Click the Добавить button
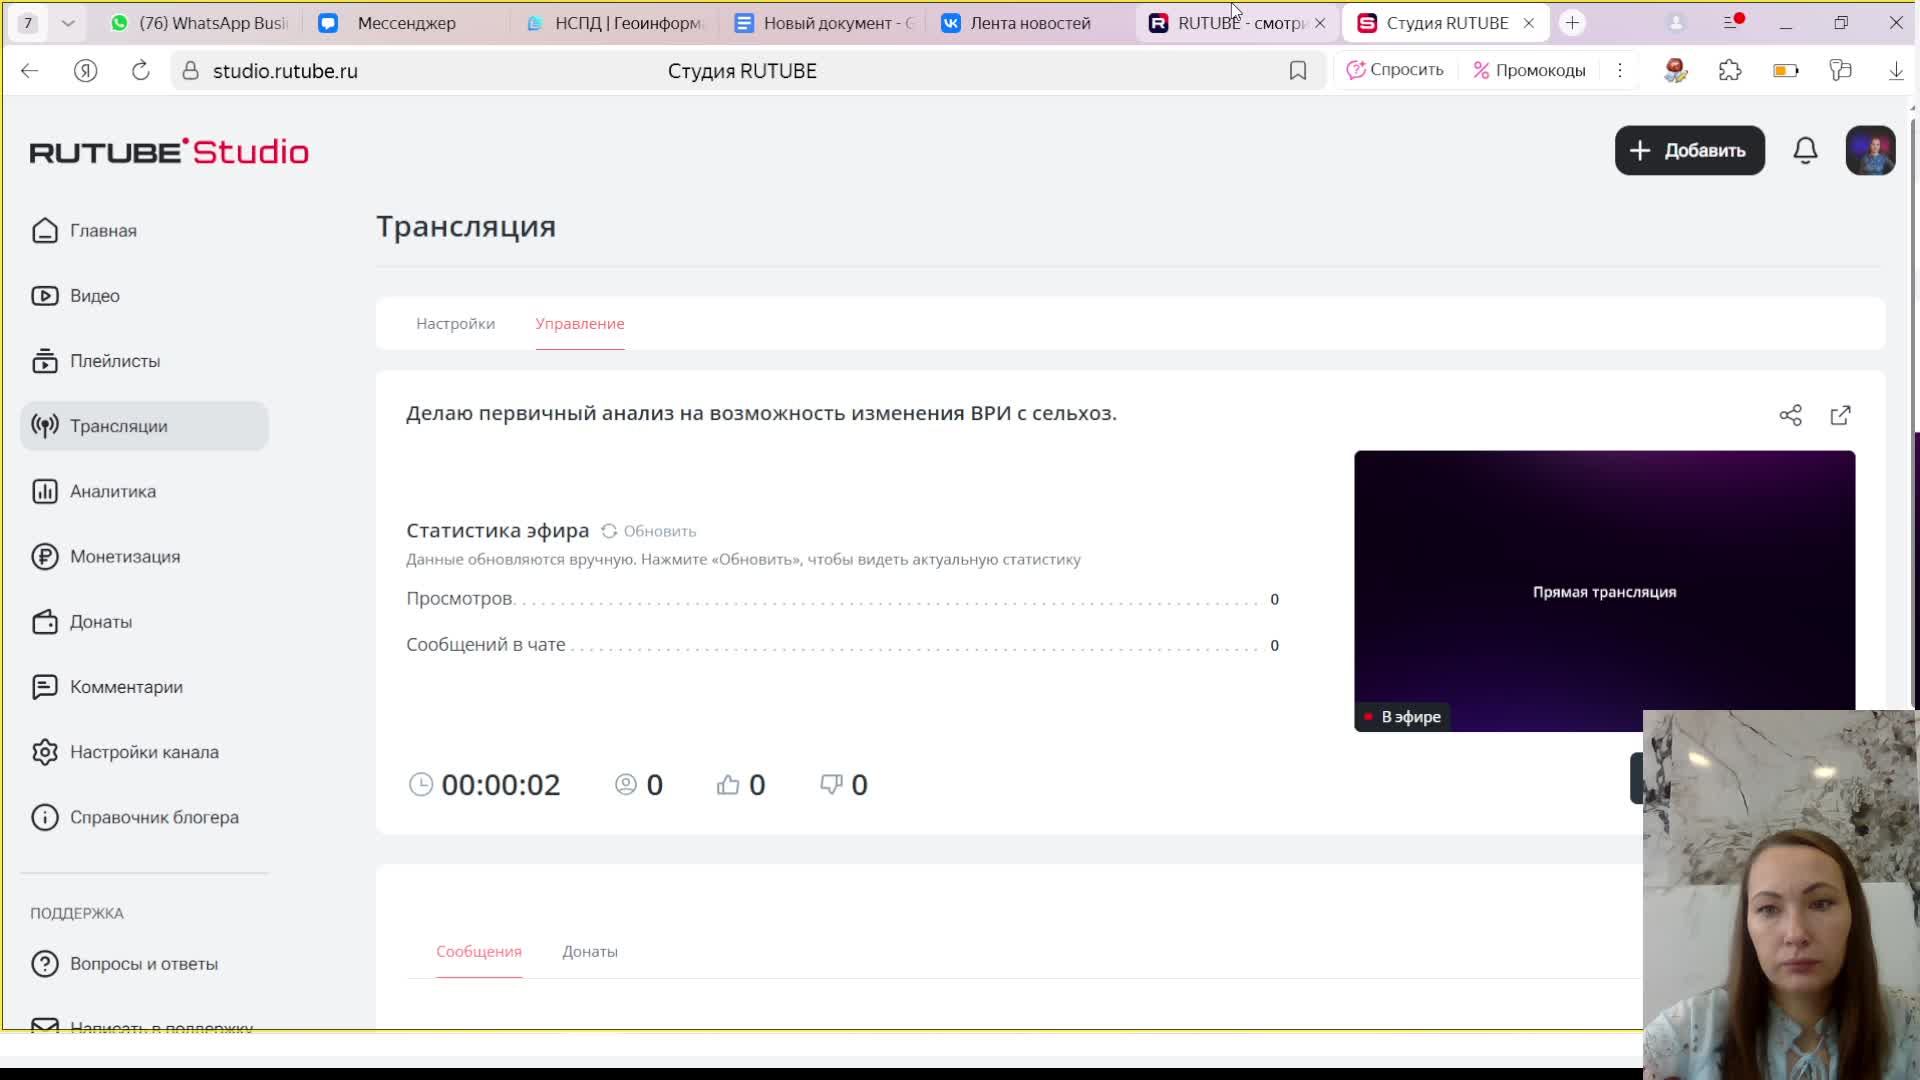This screenshot has height=1080, width=1920. click(1689, 151)
